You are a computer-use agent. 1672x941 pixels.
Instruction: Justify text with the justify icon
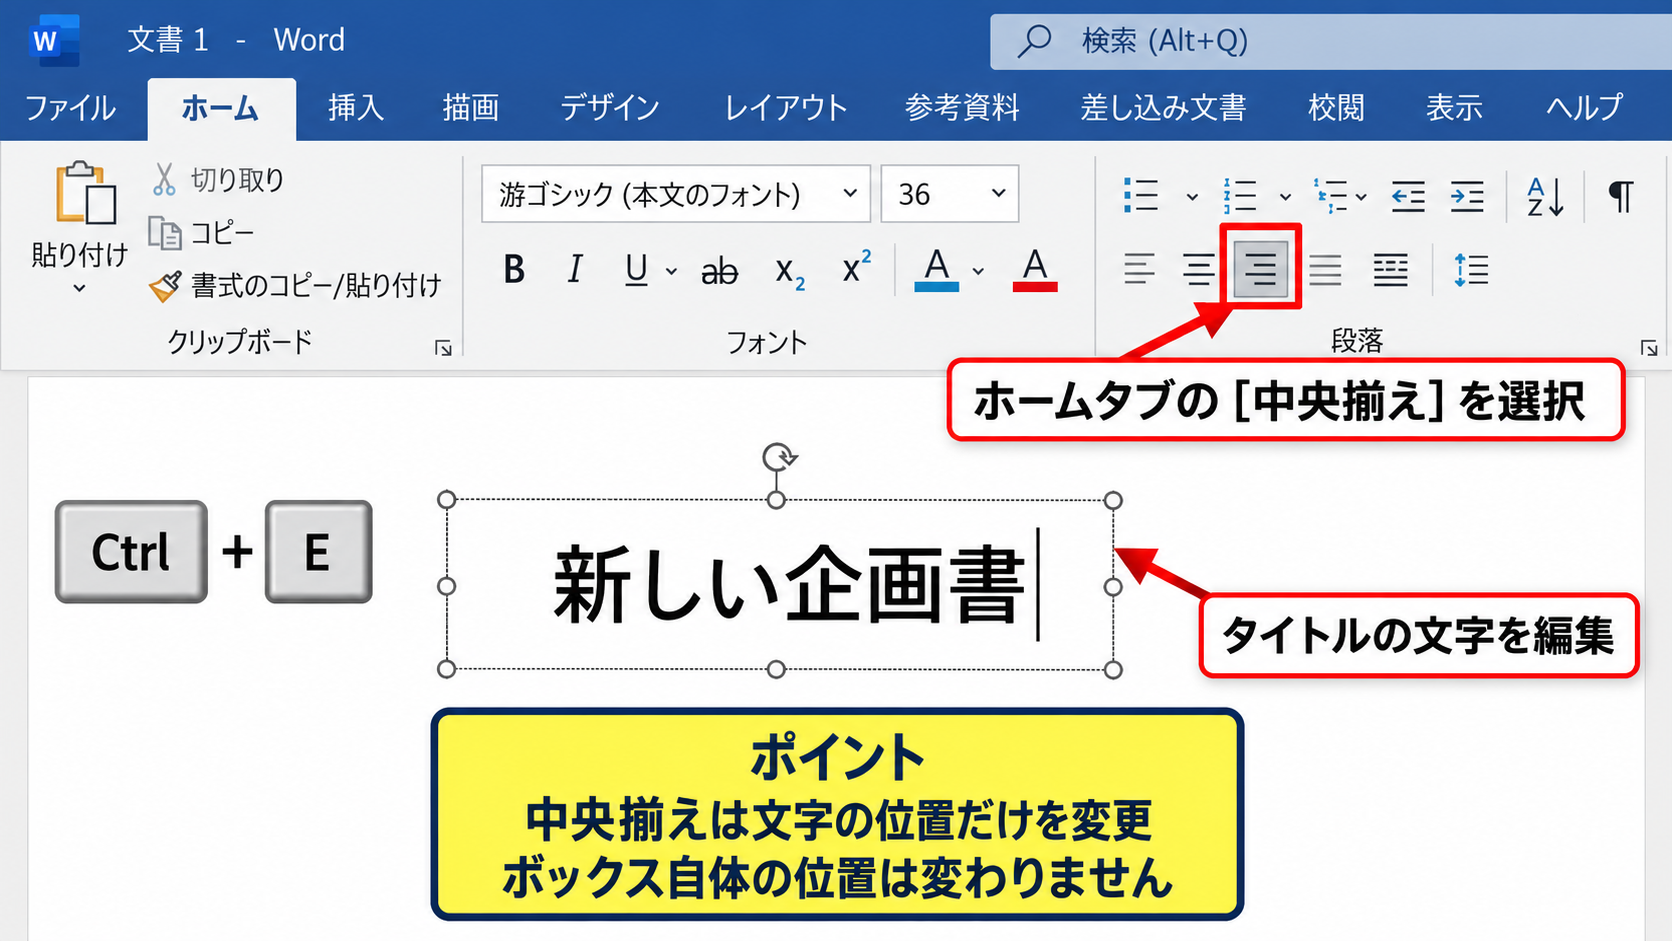pyautogui.click(x=1325, y=269)
